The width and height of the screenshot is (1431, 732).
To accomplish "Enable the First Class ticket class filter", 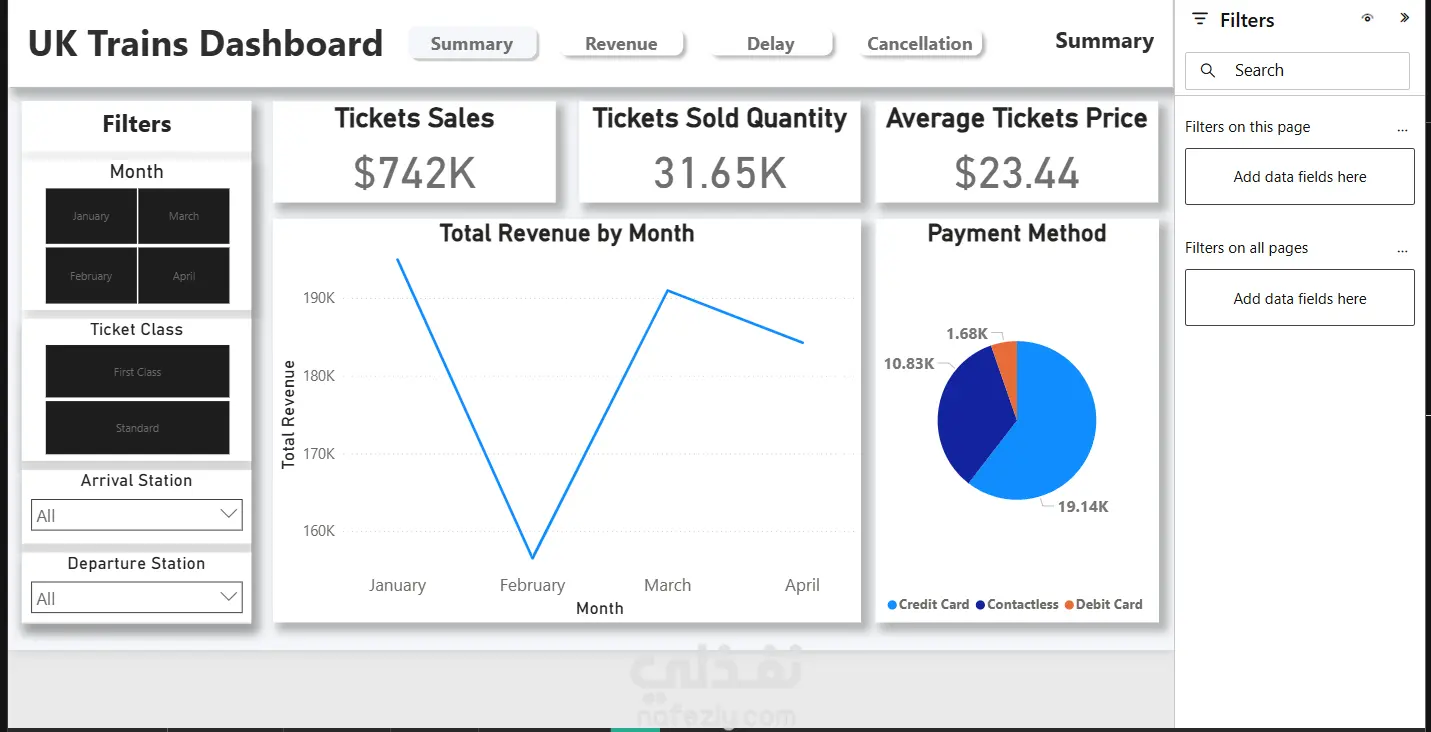I will [x=137, y=372].
